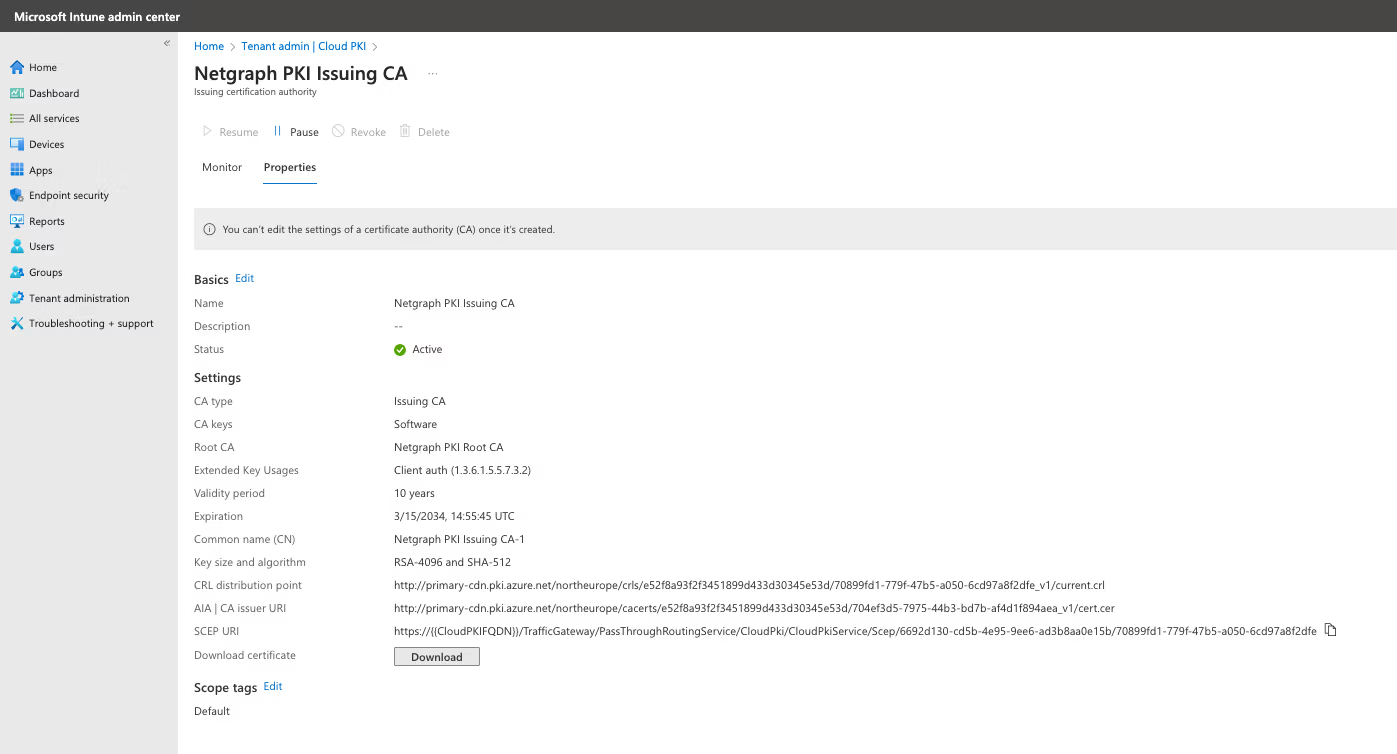Viewport: 1397px width, 754px height.
Task: Open the Groups menu item
Action: click(46, 272)
